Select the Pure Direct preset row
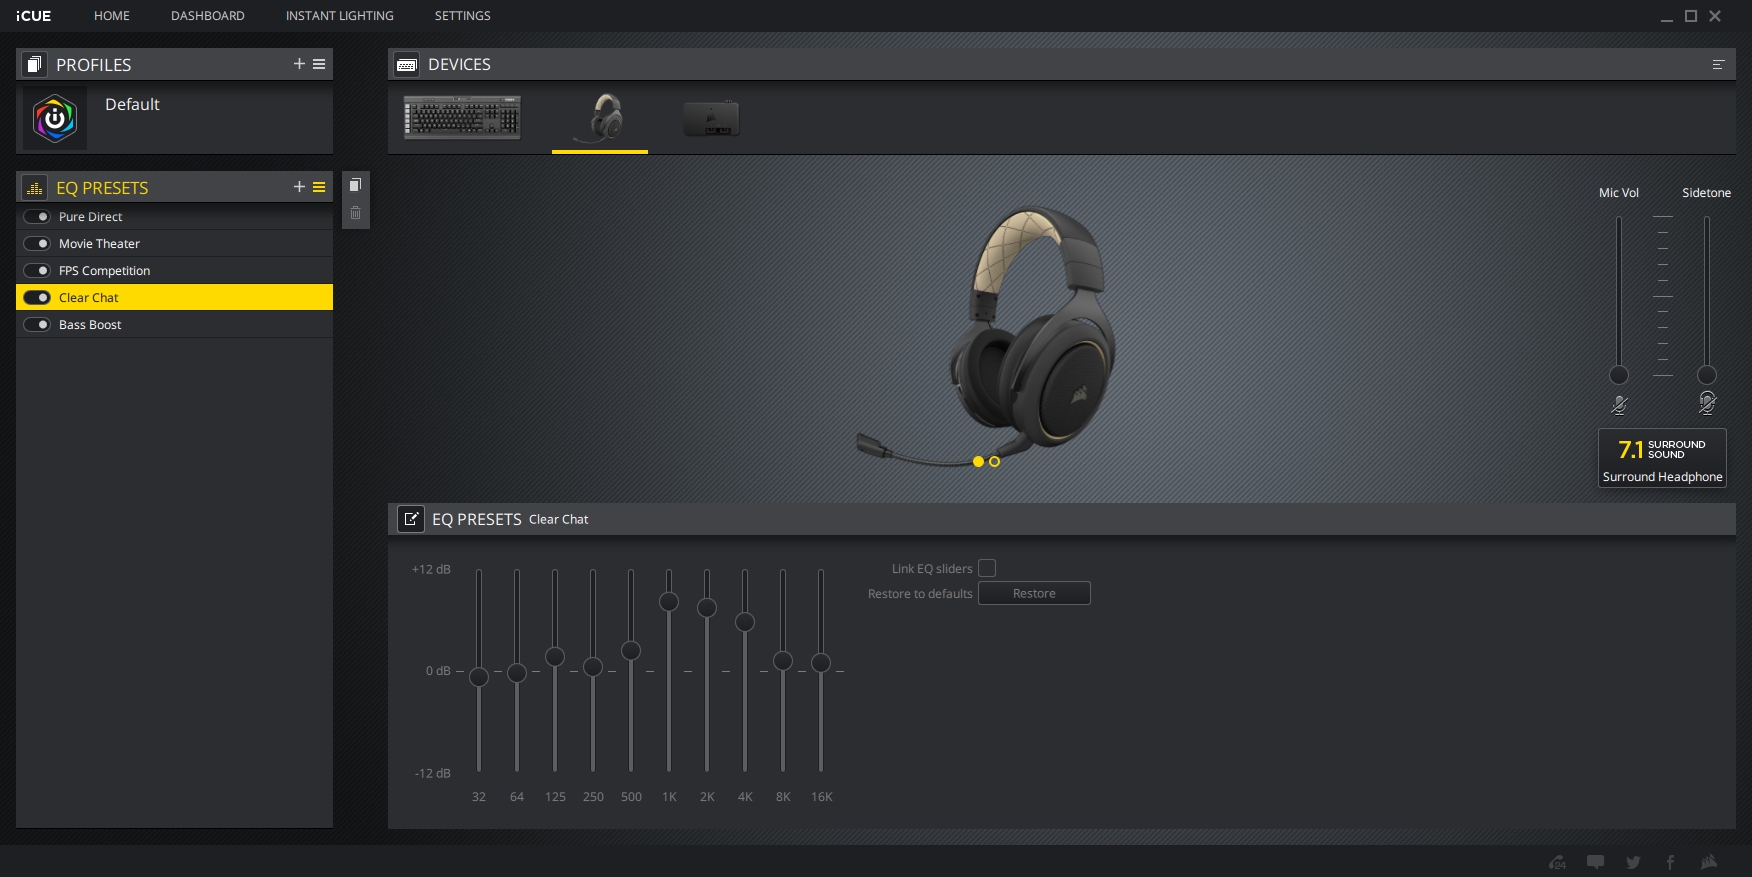This screenshot has width=1752, height=877. 174,217
